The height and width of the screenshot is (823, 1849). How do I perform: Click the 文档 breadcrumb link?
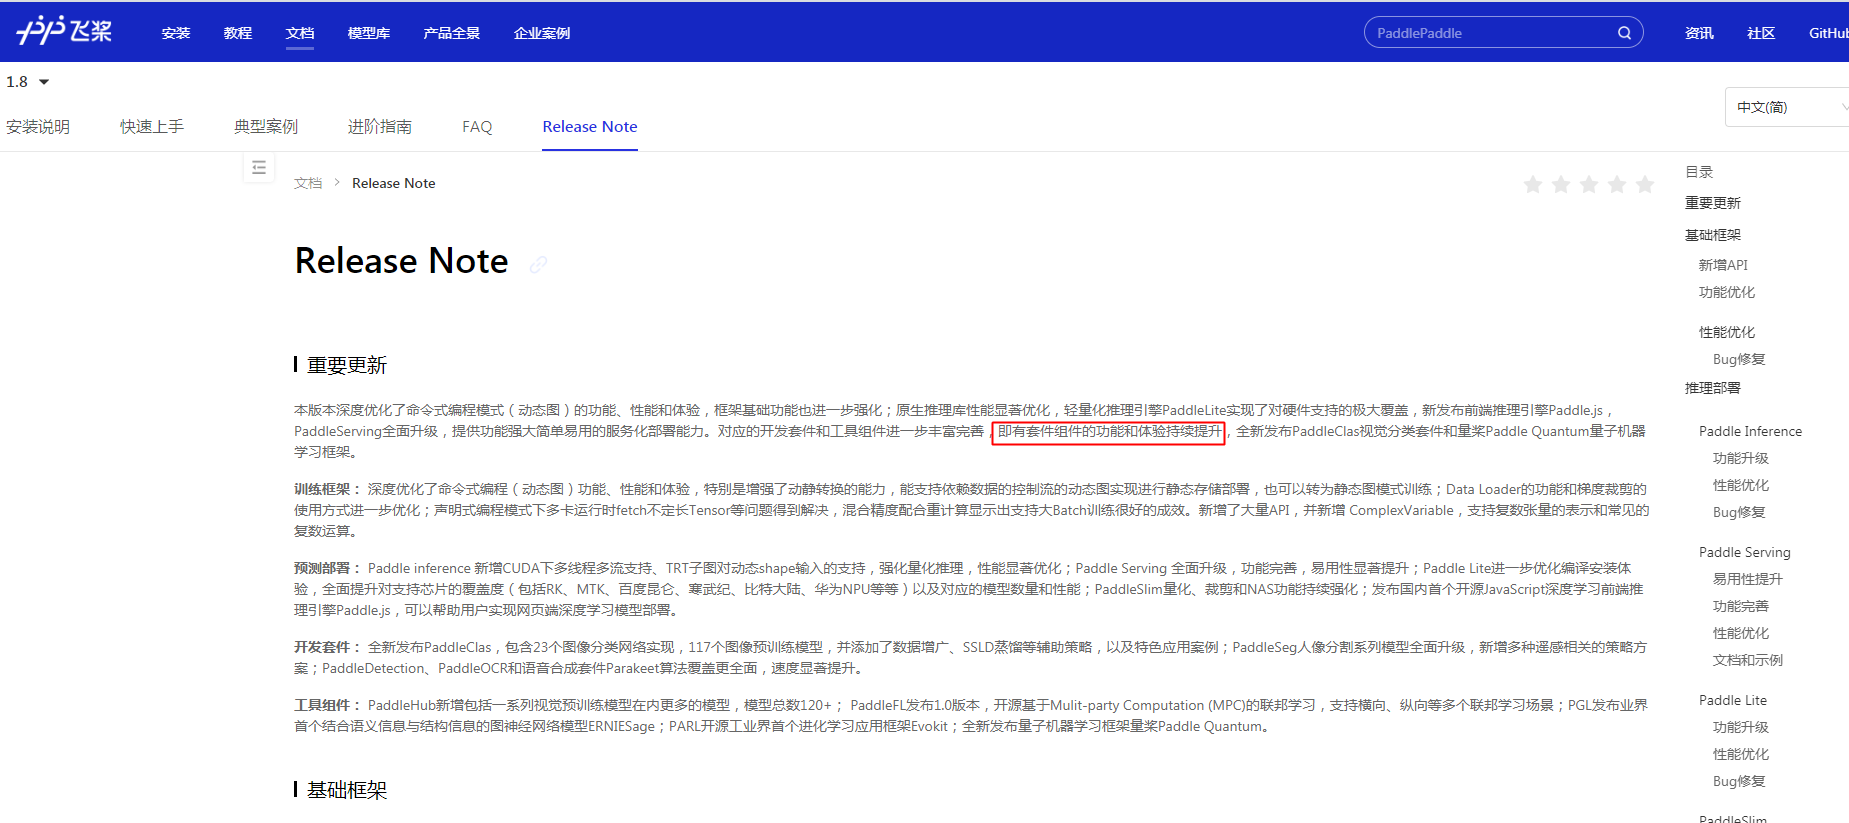pyautogui.click(x=308, y=183)
